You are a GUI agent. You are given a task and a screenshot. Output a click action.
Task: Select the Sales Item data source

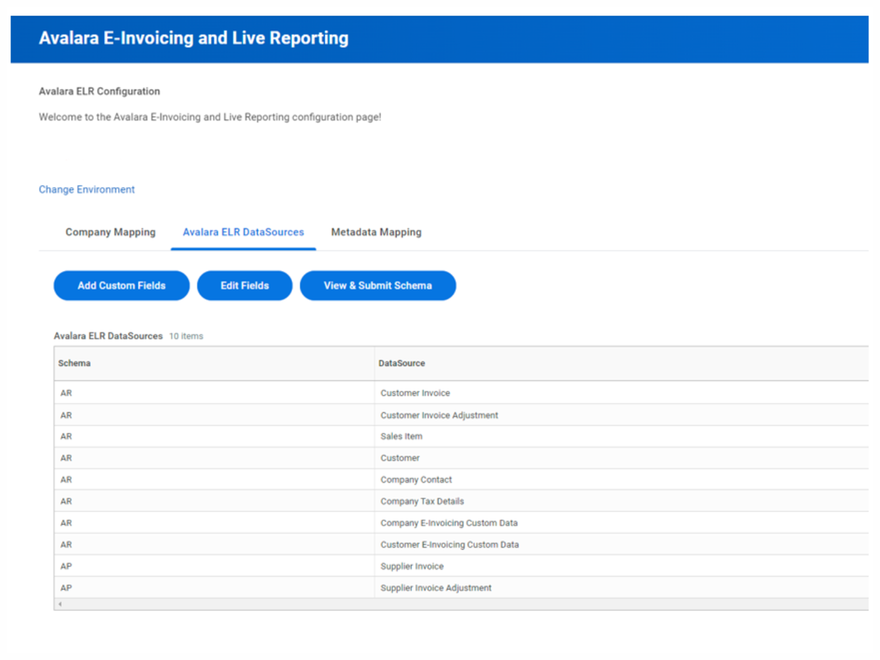pos(399,436)
